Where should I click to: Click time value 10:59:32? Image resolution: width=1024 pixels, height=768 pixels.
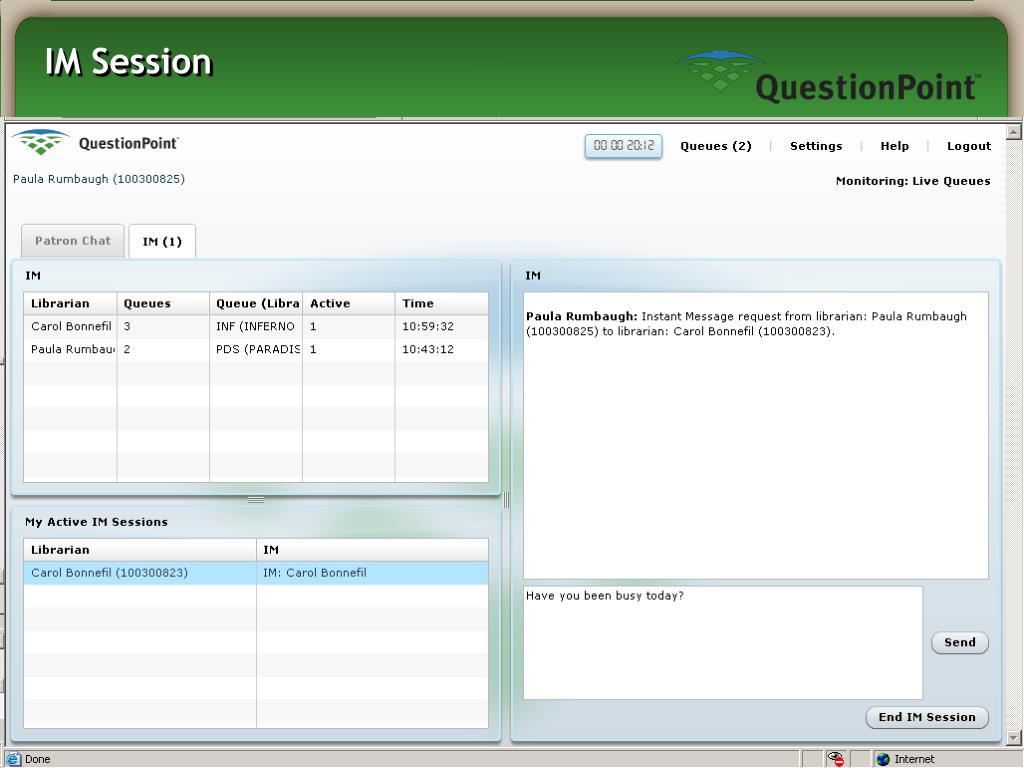(x=428, y=326)
